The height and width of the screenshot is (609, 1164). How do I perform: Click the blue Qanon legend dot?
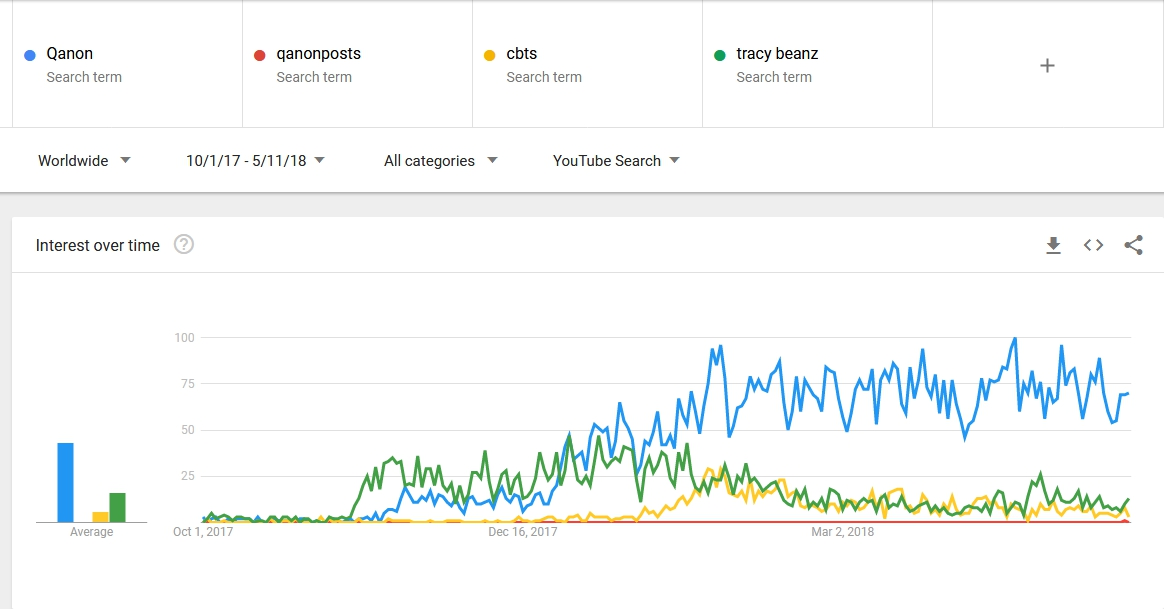pyautogui.click(x=30, y=55)
